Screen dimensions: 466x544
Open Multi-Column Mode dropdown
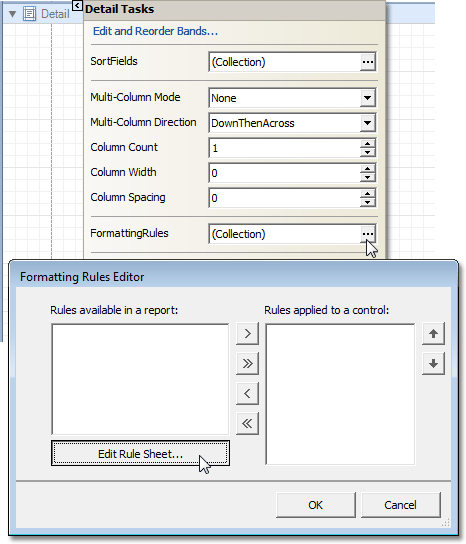(367, 98)
